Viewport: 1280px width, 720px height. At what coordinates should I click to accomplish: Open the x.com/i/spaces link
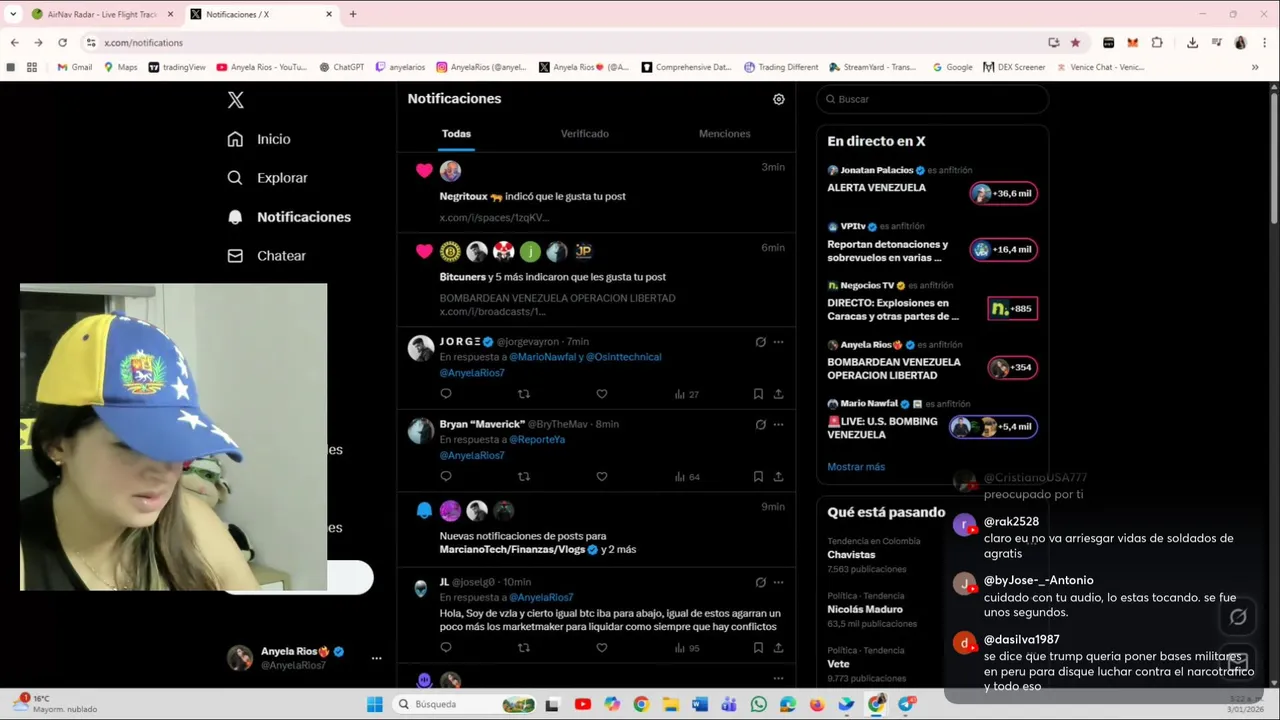click(494, 218)
